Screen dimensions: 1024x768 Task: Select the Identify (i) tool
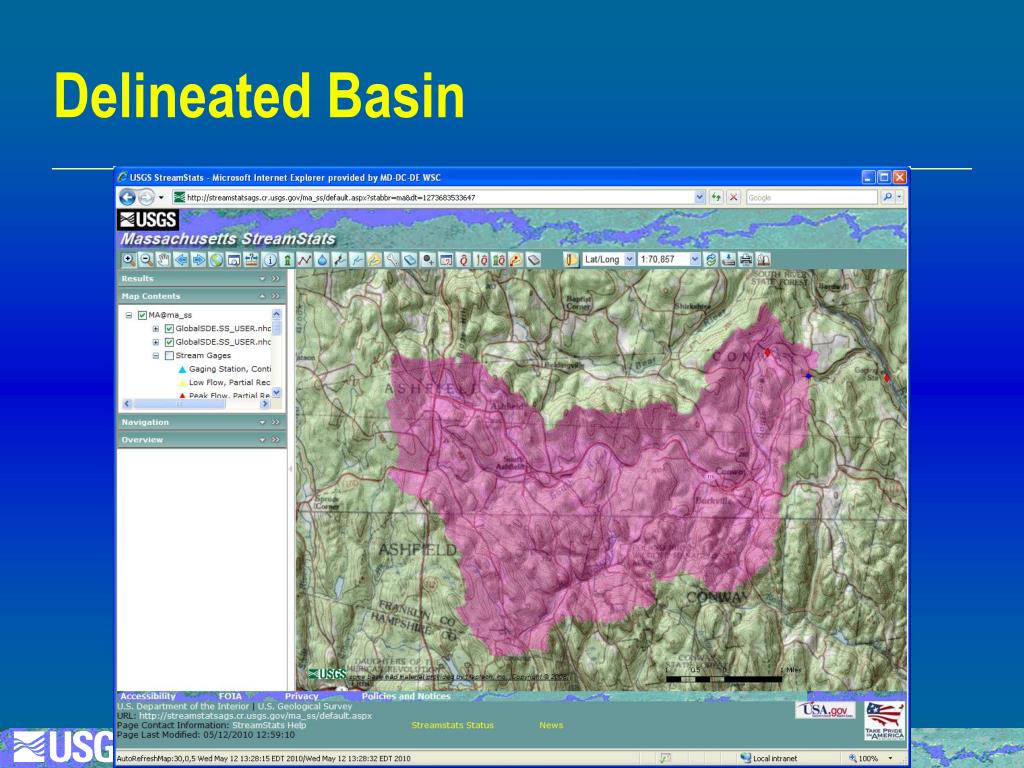[x=270, y=260]
